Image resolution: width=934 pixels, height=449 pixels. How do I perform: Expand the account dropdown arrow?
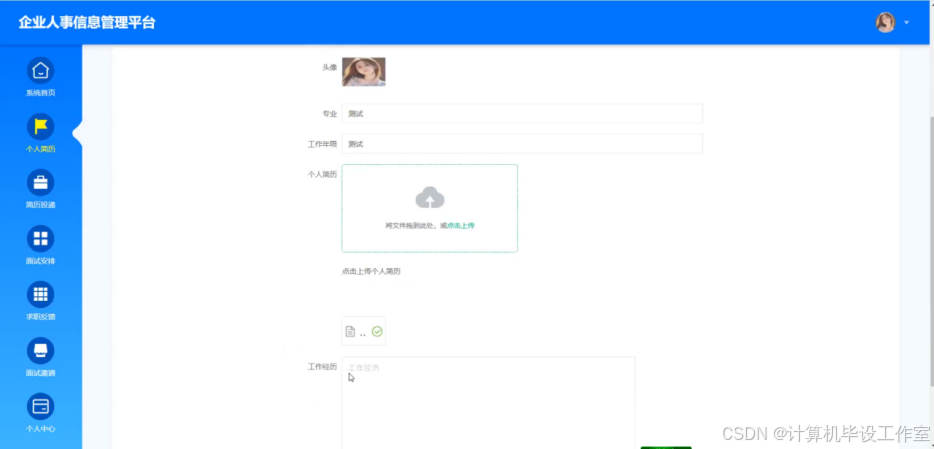907,23
